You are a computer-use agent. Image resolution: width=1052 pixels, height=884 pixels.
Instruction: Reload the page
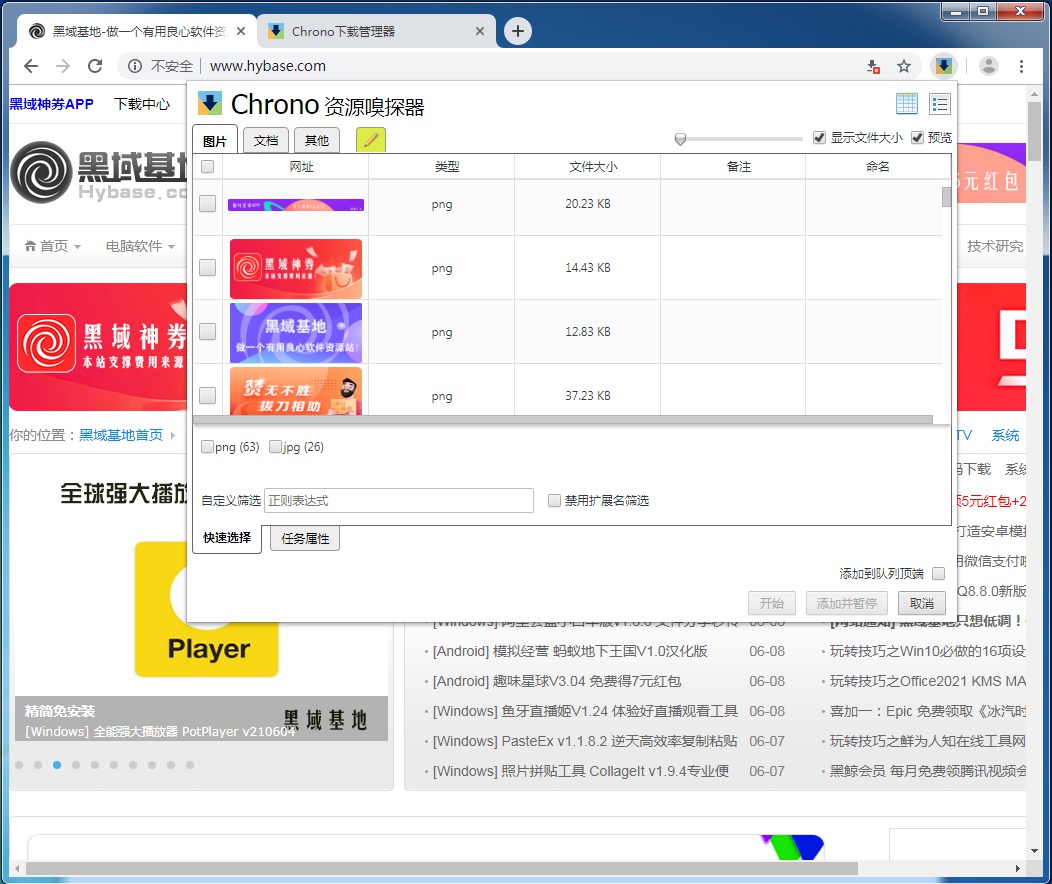point(95,66)
